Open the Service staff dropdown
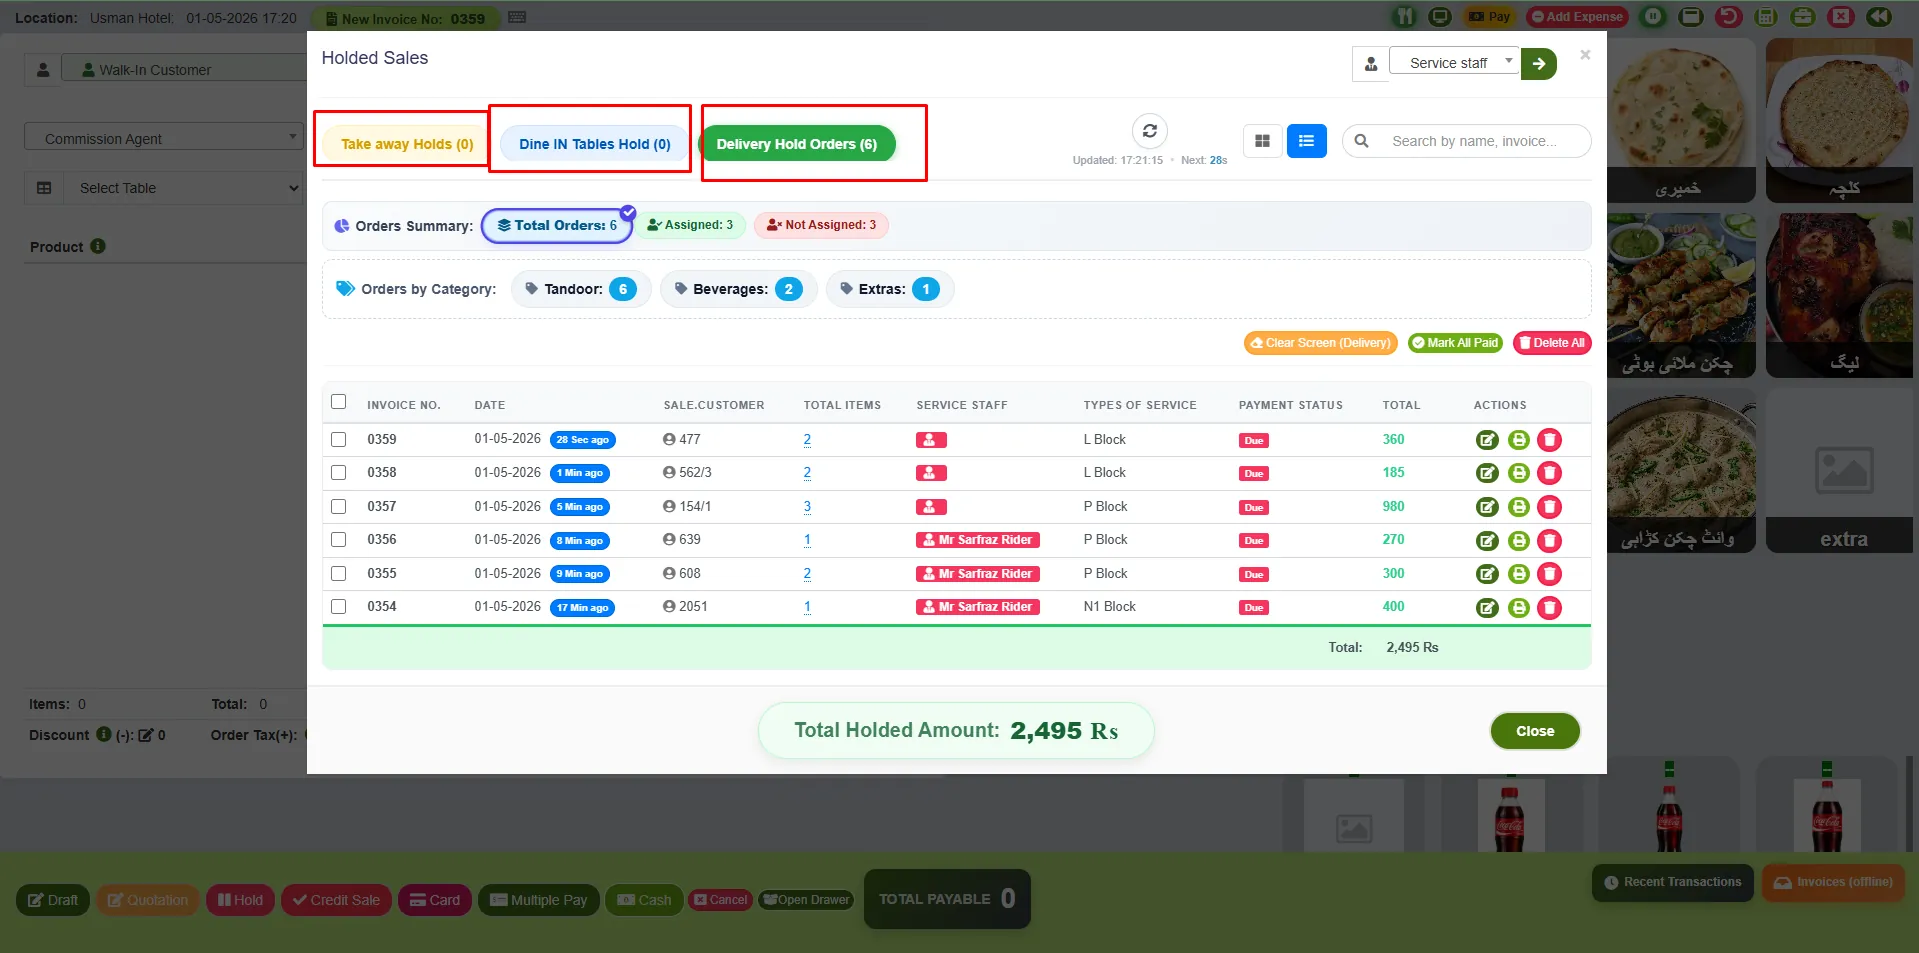Image resolution: width=1919 pixels, height=953 pixels. coord(1454,62)
